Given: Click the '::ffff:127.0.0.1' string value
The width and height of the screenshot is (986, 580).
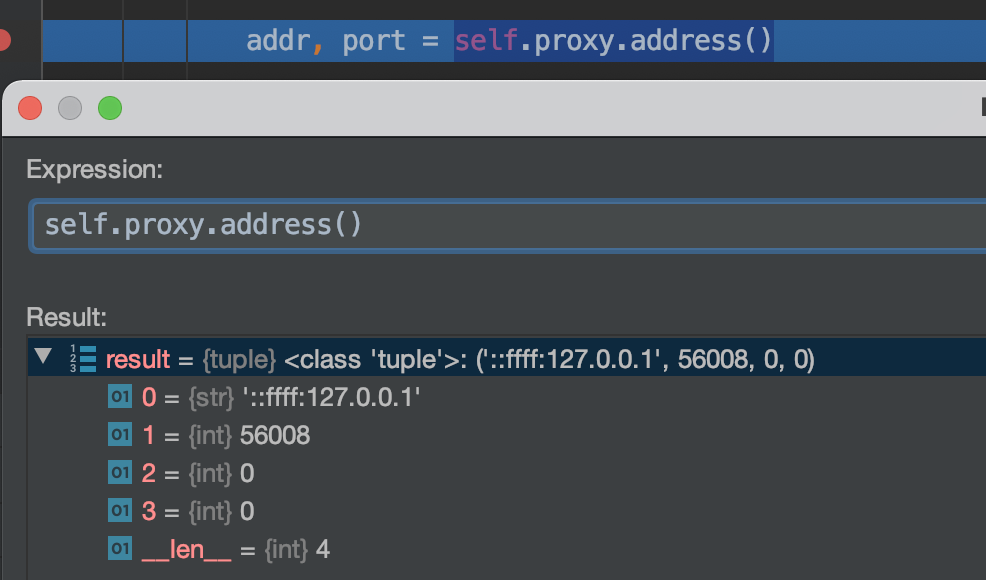Looking at the screenshot, I should point(340,397).
